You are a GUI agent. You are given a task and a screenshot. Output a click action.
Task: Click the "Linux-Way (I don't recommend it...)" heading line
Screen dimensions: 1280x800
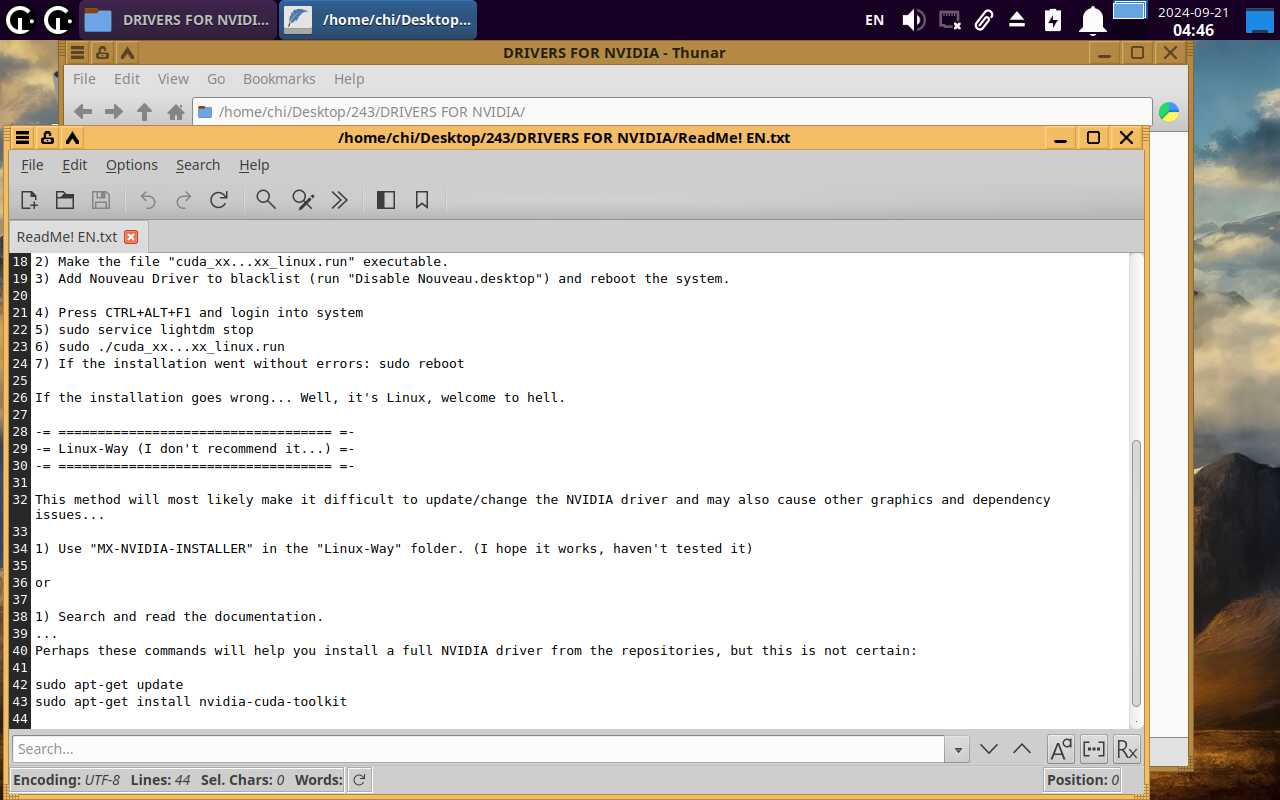pyautogui.click(x=195, y=449)
